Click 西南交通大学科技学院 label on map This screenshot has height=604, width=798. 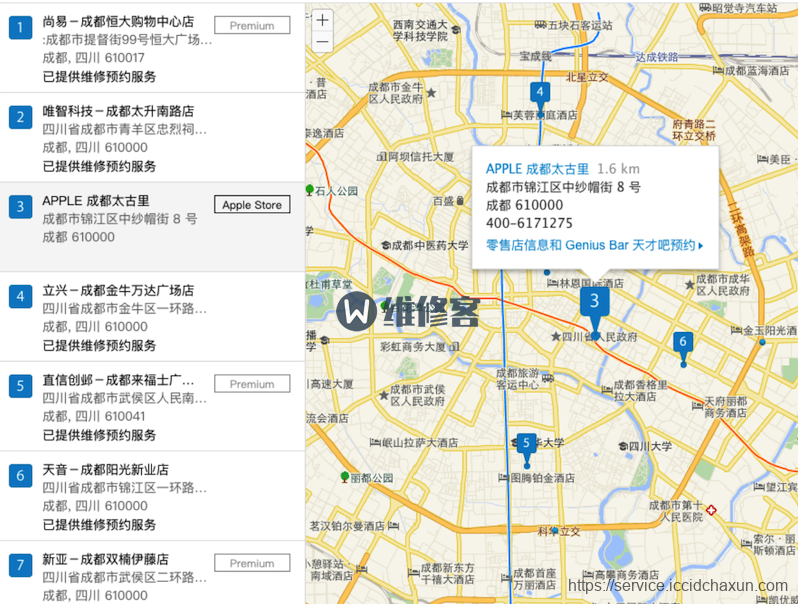[x=420, y=30]
